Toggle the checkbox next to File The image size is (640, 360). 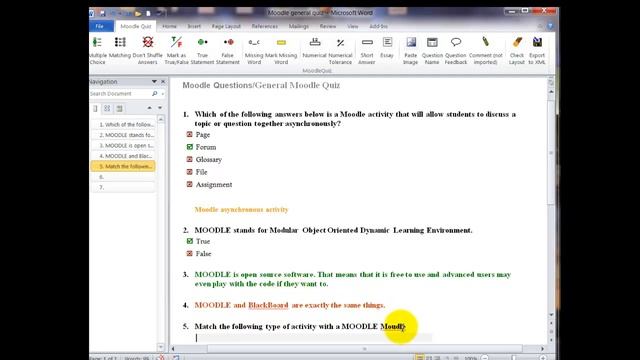point(189,172)
